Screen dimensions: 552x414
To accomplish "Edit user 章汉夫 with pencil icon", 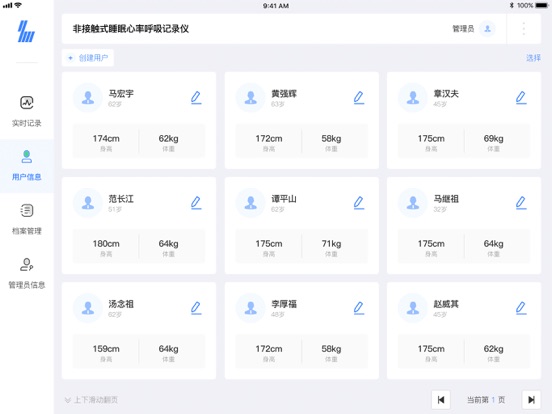I will click(x=521, y=98).
